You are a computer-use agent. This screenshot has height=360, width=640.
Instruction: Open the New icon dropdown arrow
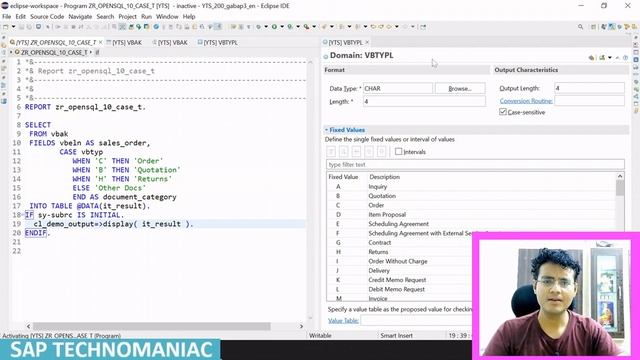tap(13, 27)
